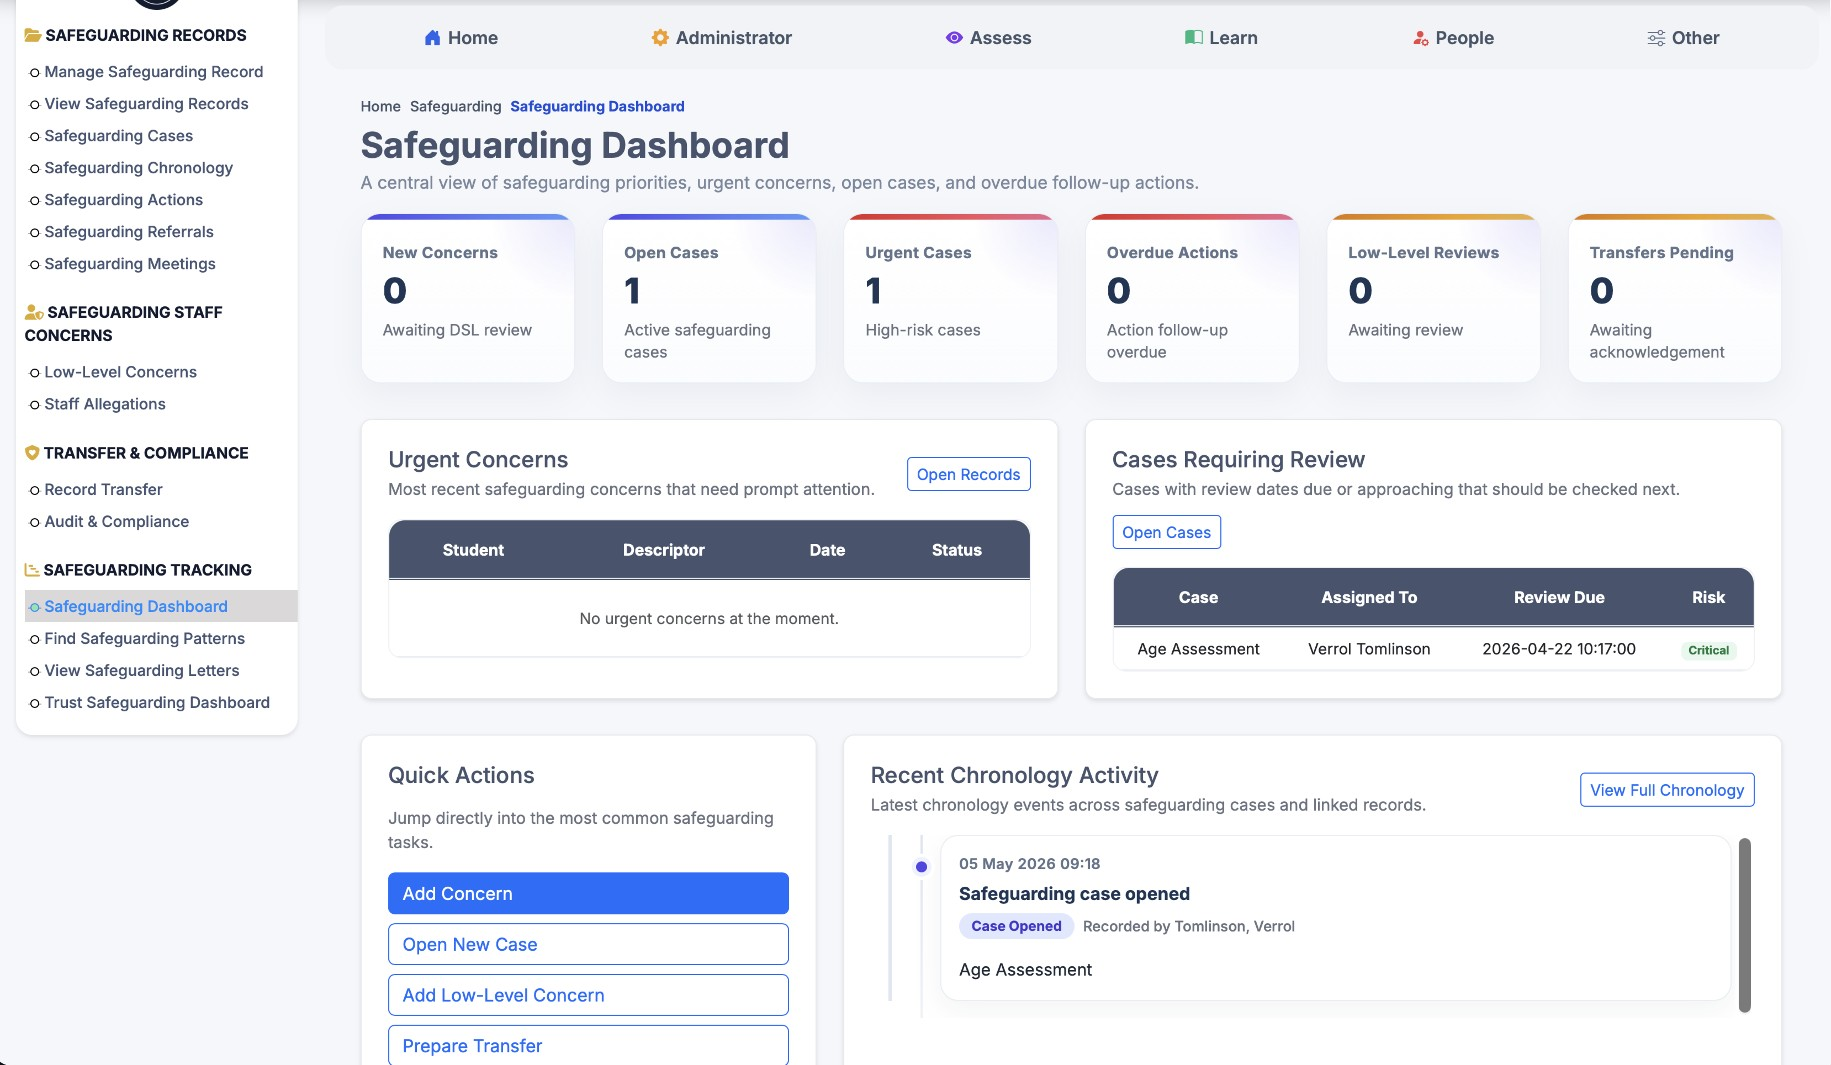Open Safeguarding Actions in sidebar
1831x1065 pixels.
click(123, 200)
